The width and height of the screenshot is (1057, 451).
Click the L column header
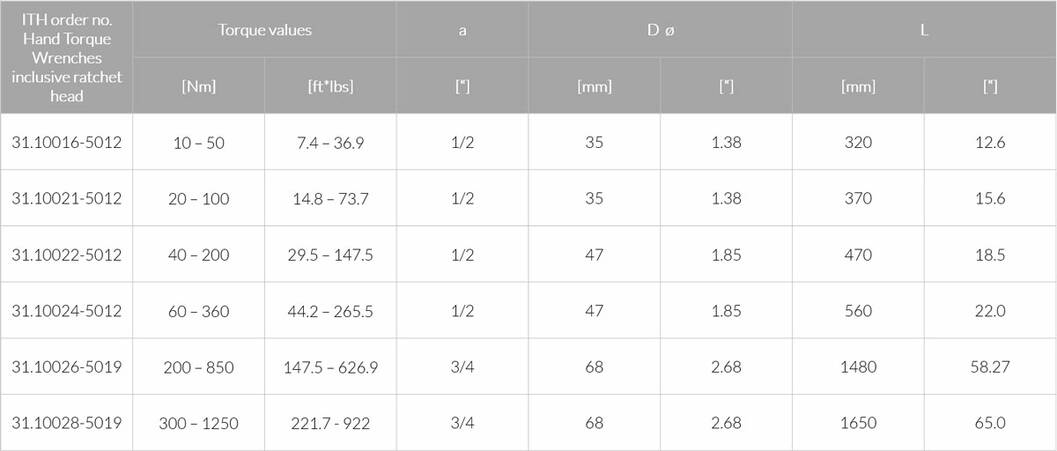click(924, 30)
